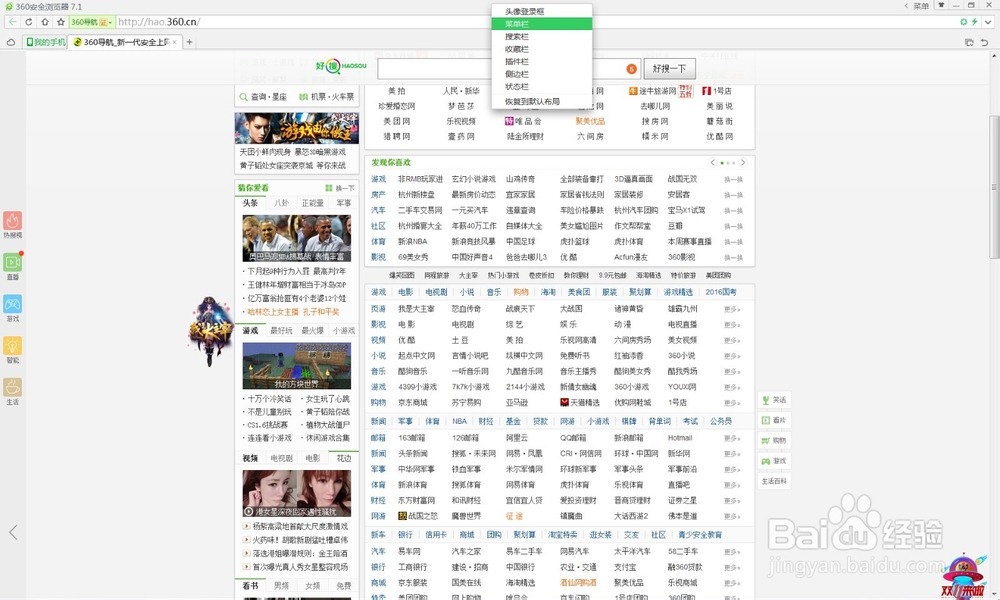Expand 更多 for the 页游 row
The height and width of the screenshot is (600, 1000).
(x=732, y=309)
